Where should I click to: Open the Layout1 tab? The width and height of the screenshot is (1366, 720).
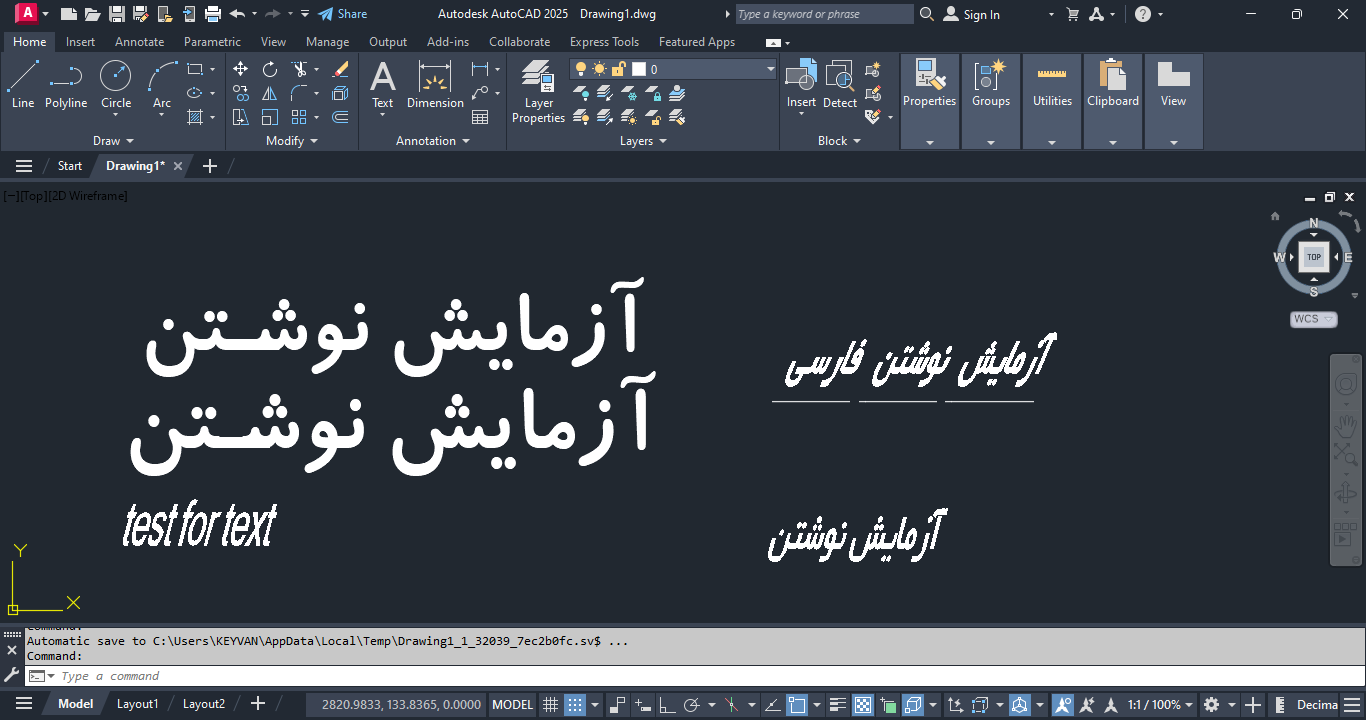coord(137,704)
